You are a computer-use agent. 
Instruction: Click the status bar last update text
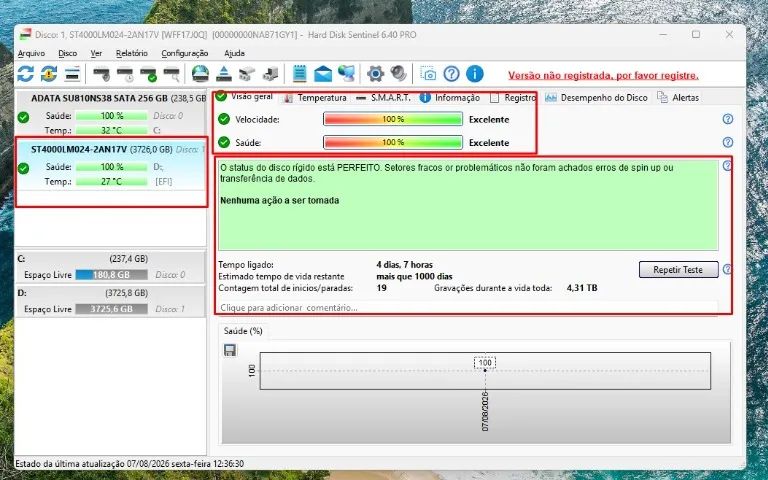click(x=130, y=463)
